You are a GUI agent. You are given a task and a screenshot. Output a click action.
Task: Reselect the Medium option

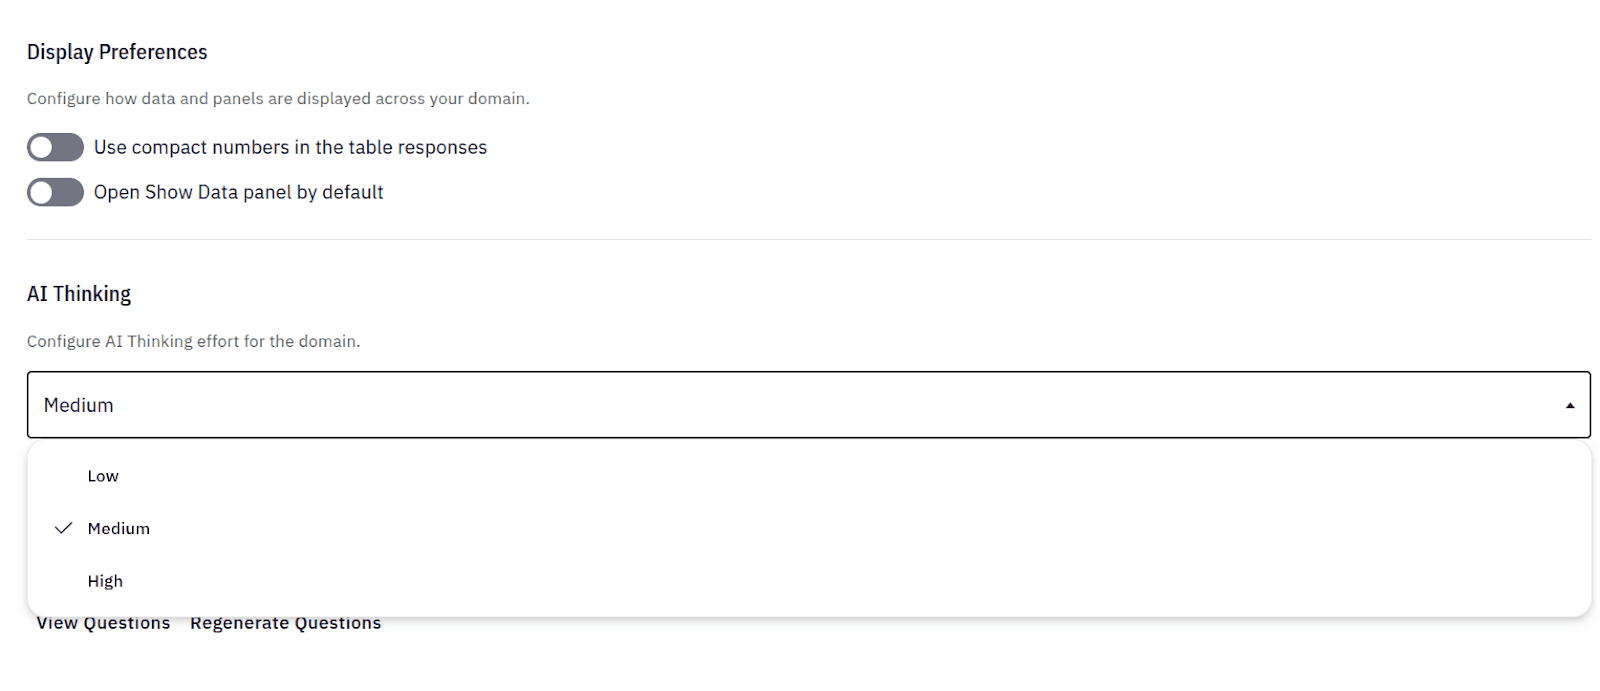(119, 528)
